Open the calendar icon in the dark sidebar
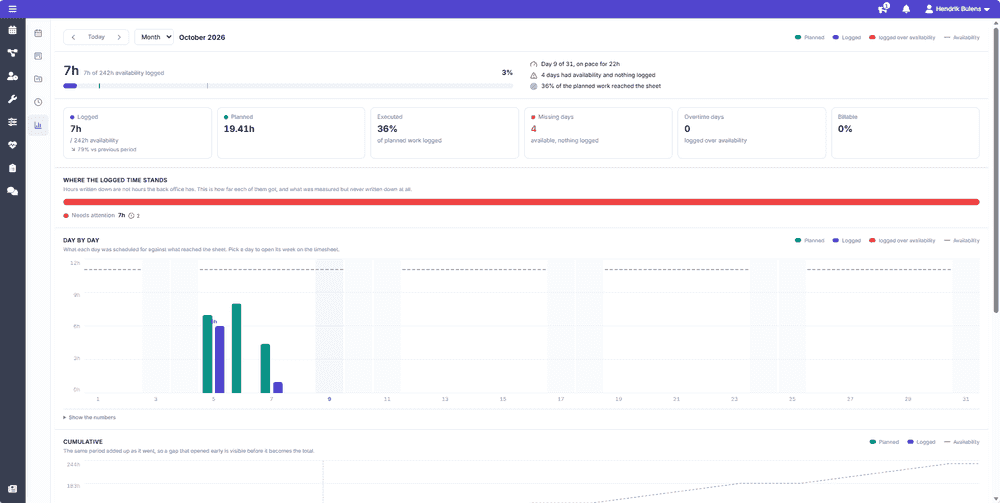Viewport: 1000px width, 503px height. 12,30
